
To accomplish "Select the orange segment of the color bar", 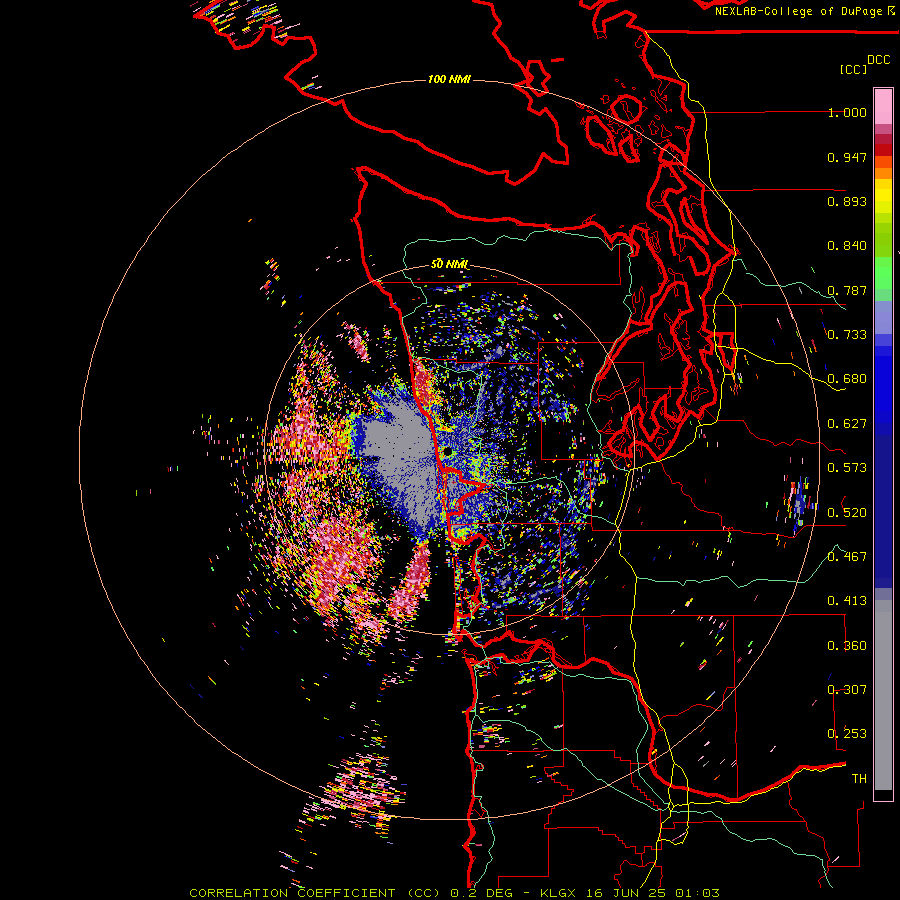I will pyautogui.click(x=883, y=168).
